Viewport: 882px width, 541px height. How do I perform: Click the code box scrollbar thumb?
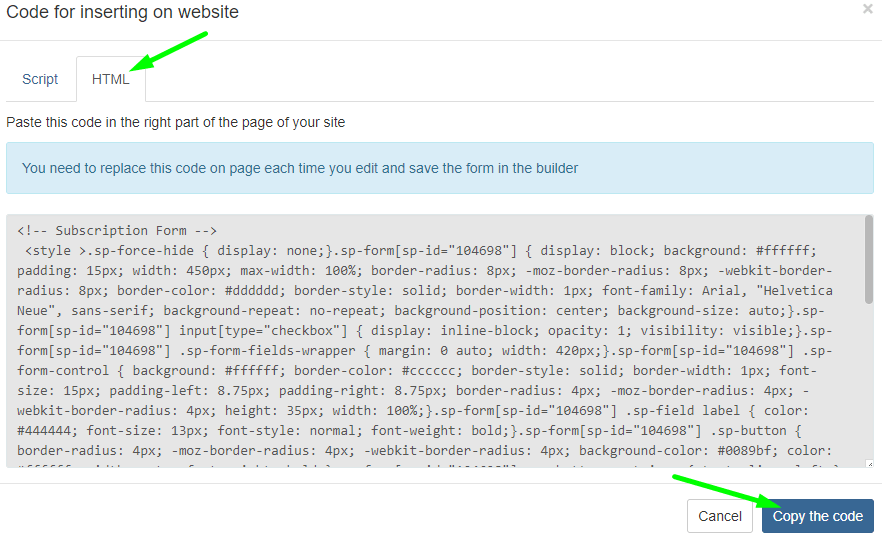(869, 260)
